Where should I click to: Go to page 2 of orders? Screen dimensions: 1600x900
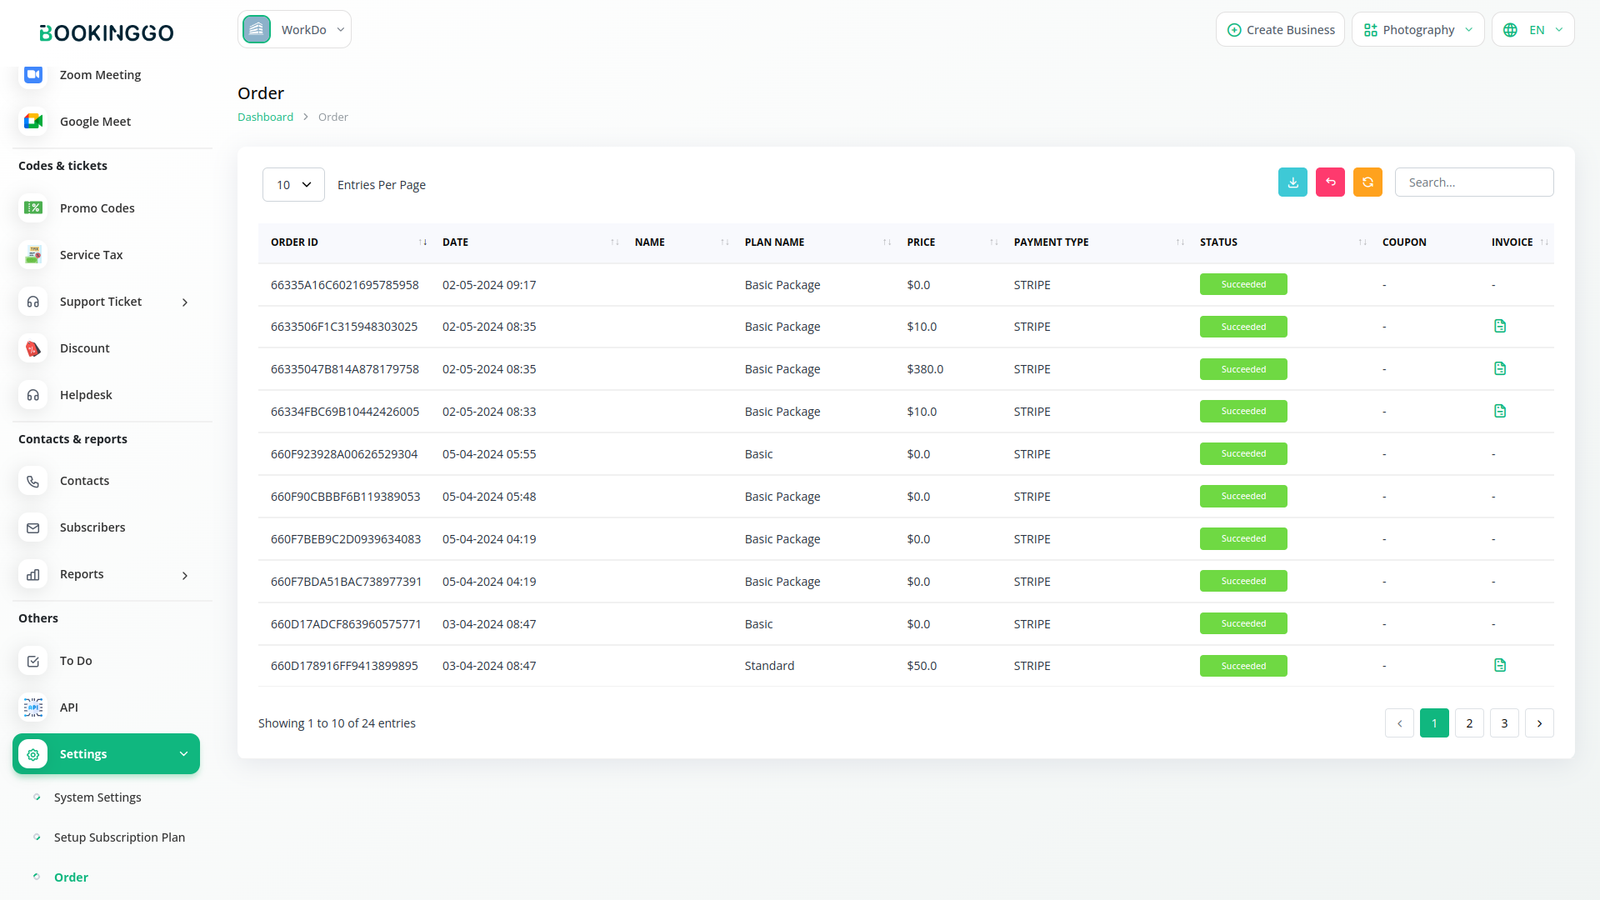(x=1469, y=723)
